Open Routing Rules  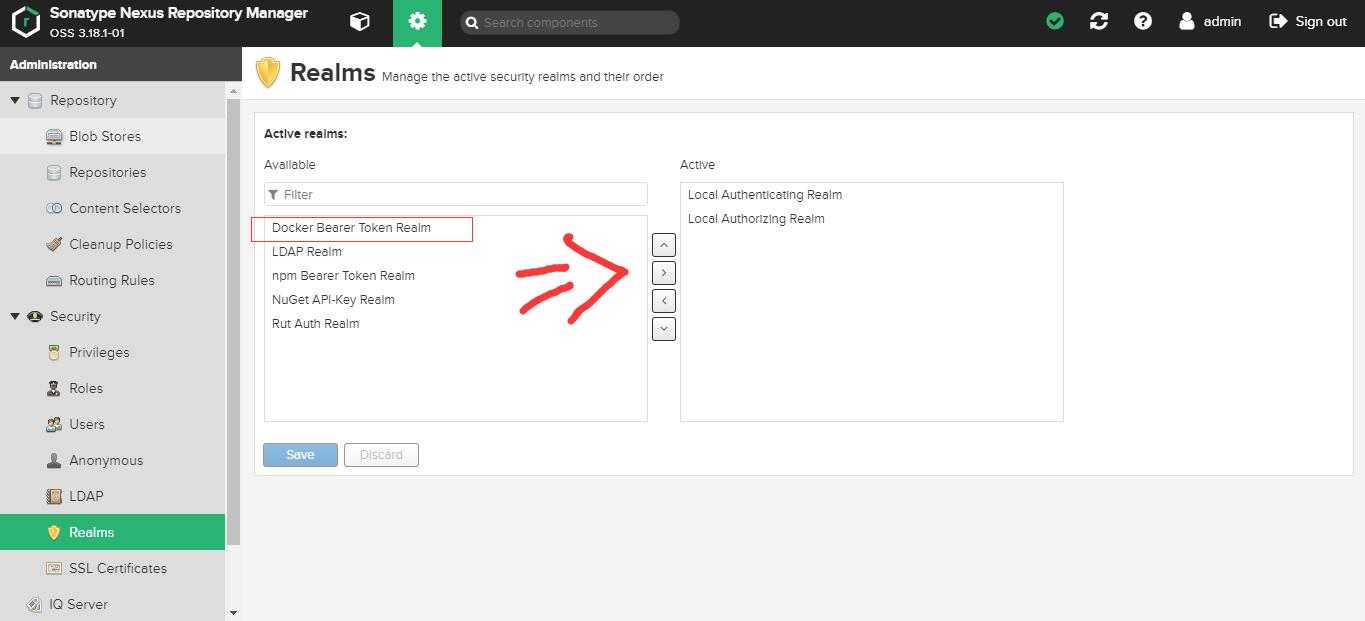(x=111, y=280)
